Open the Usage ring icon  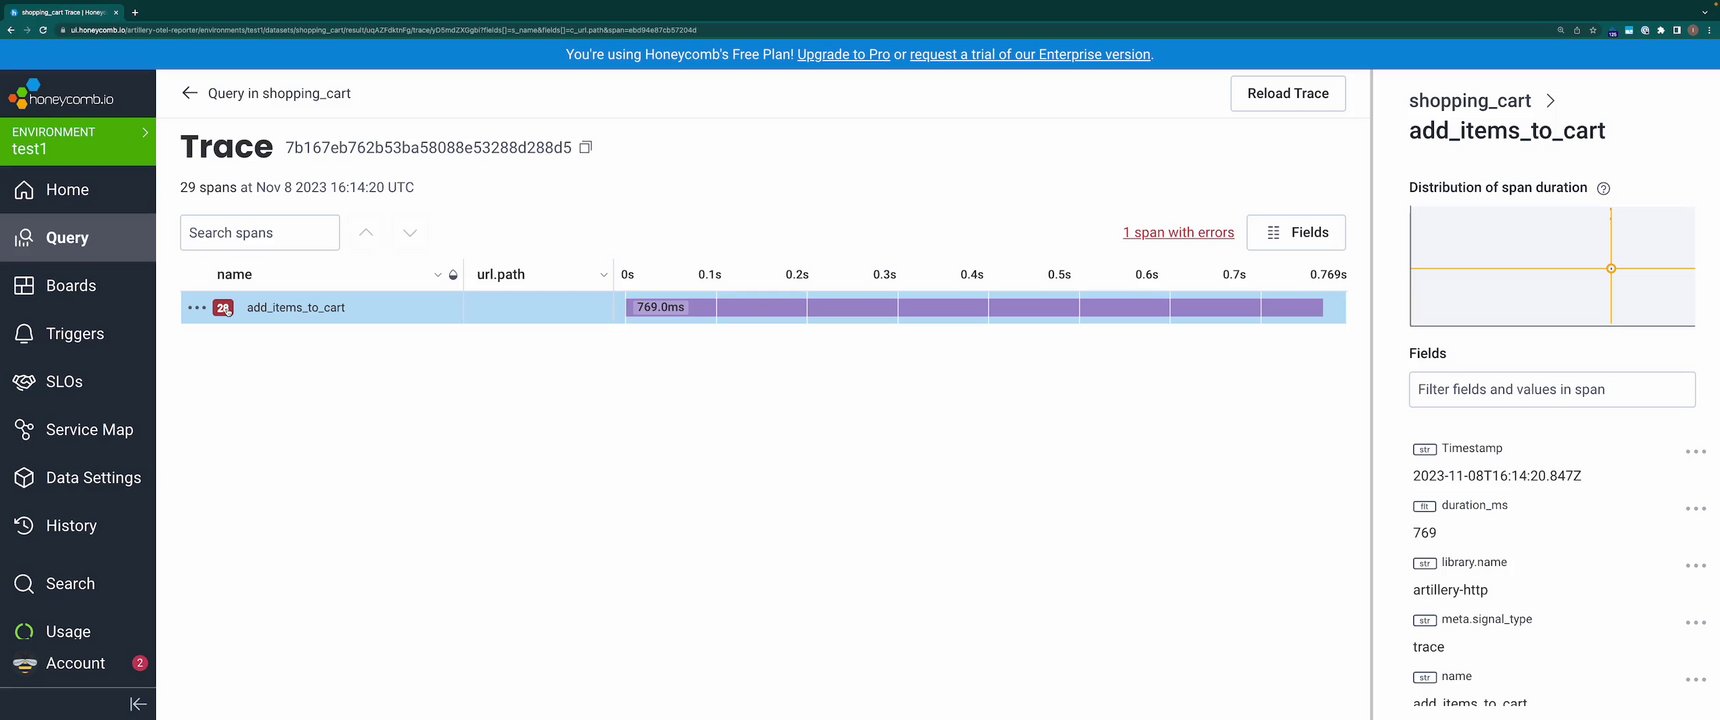pos(25,632)
